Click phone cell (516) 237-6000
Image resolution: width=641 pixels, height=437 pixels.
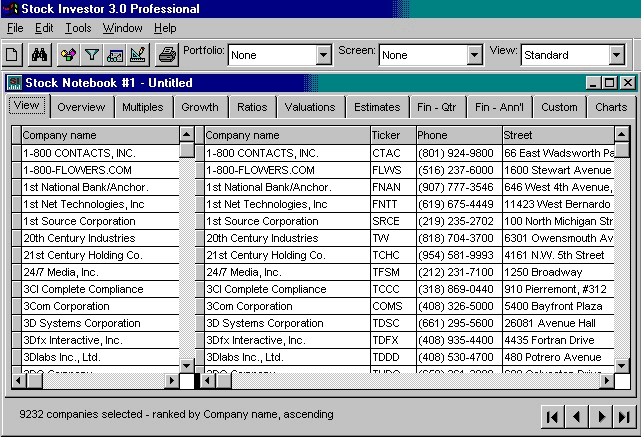(x=459, y=170)
